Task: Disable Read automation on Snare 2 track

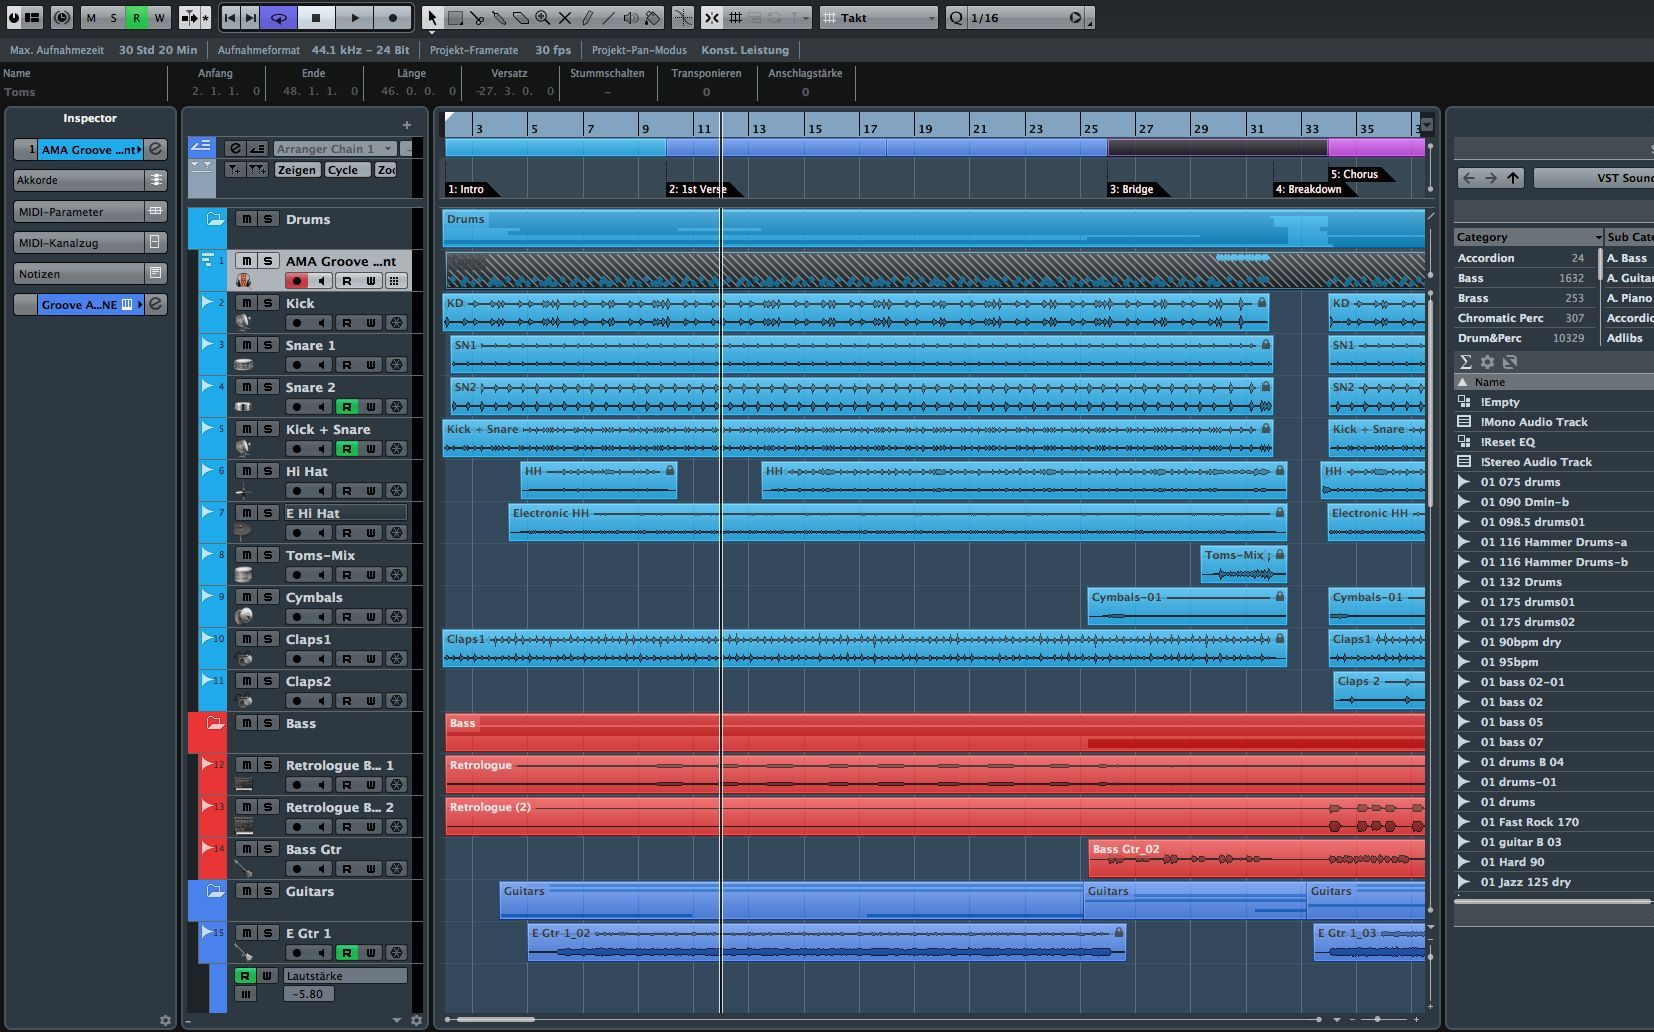Action: coord(347,407)
